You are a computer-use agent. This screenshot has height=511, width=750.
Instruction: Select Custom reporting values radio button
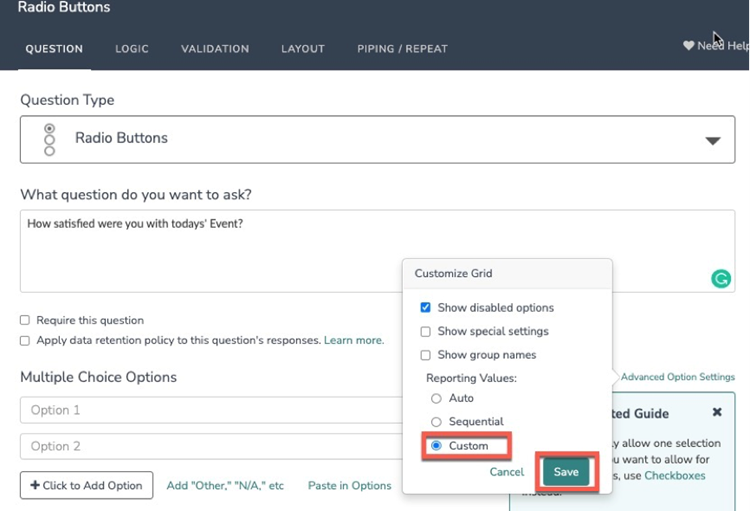pyautogui.click(x=436, y=446)
